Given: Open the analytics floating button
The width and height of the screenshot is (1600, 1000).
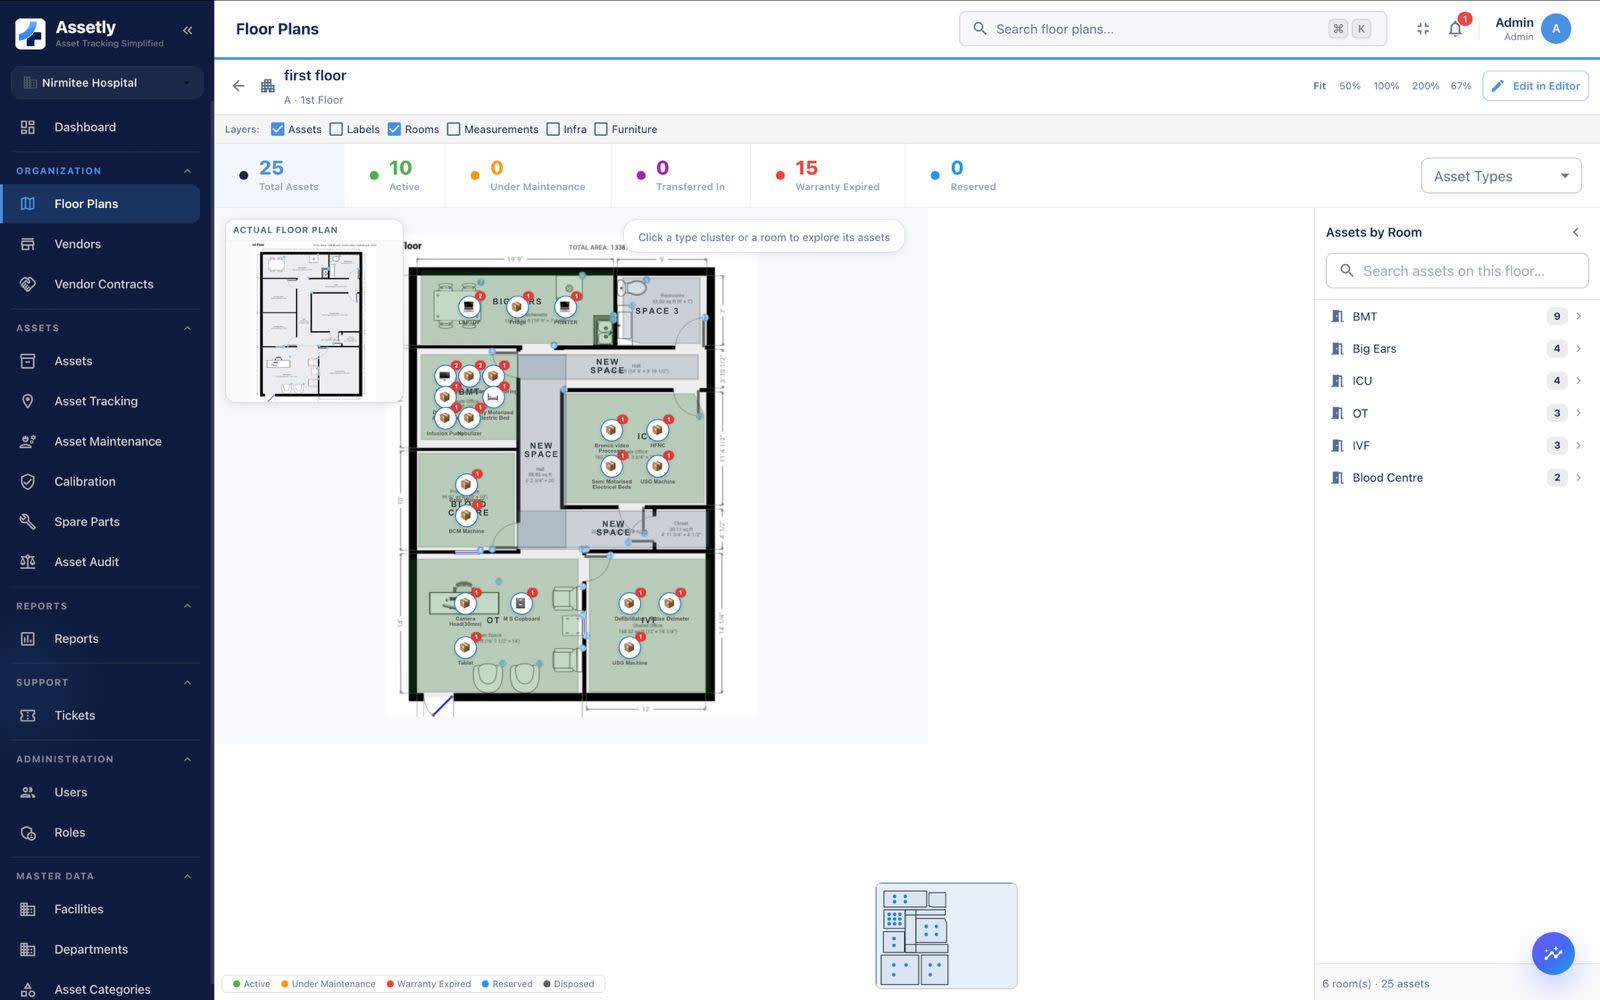Looking at the screenshot, I should tap(1553, 954).
